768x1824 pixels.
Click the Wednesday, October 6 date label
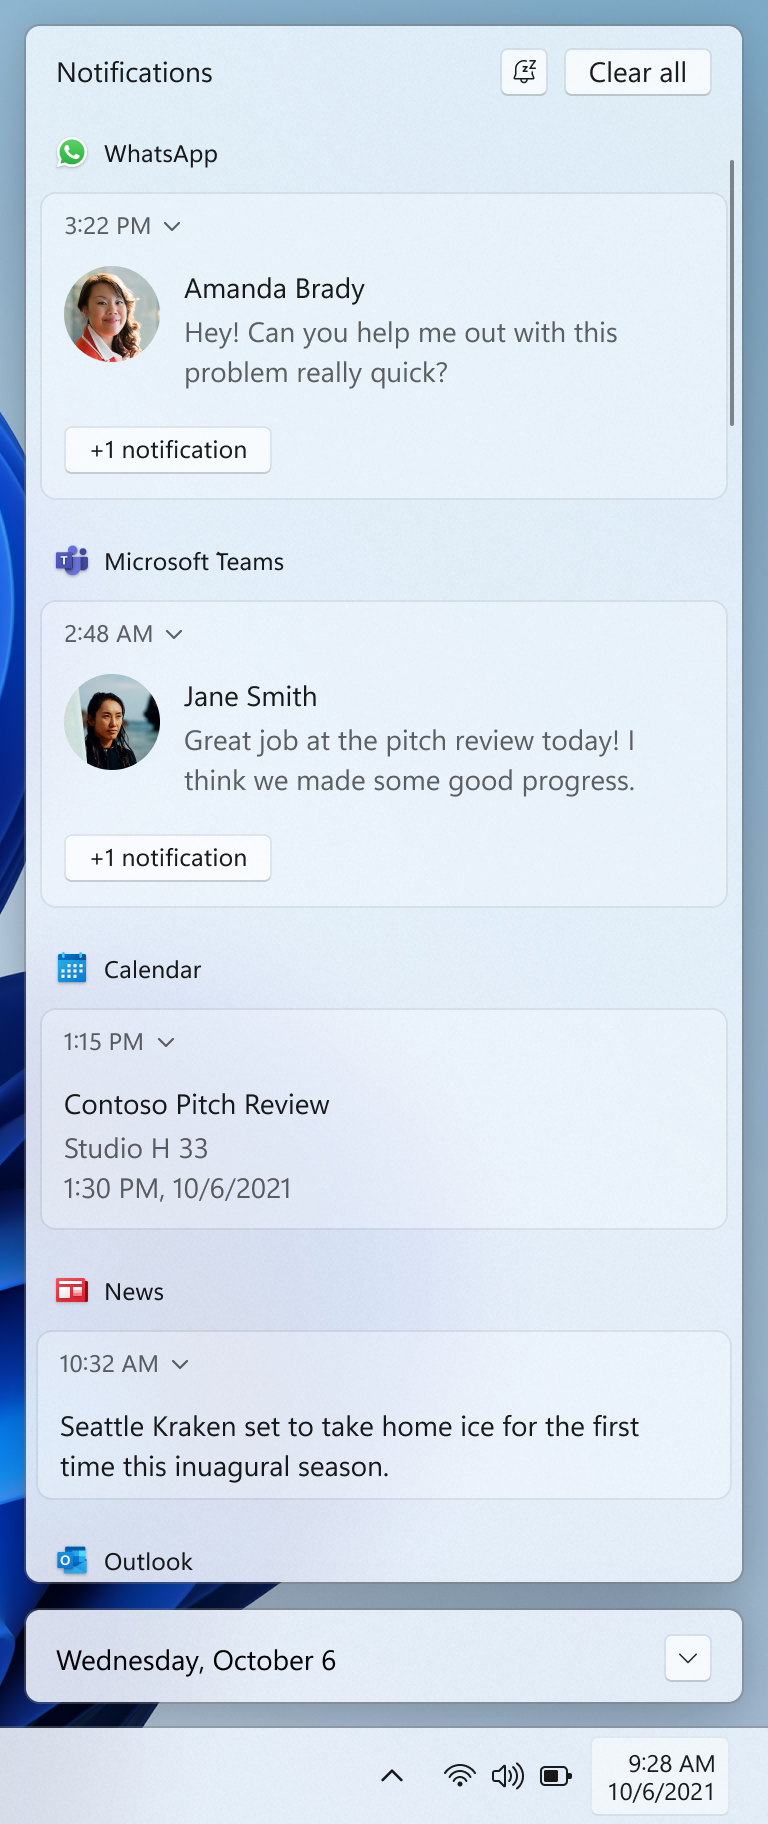pos(196,1660)
